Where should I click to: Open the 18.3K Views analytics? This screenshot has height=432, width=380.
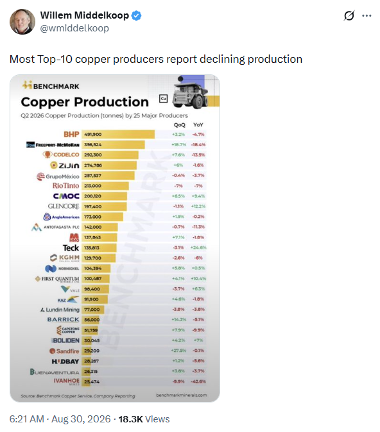(144, 419)
